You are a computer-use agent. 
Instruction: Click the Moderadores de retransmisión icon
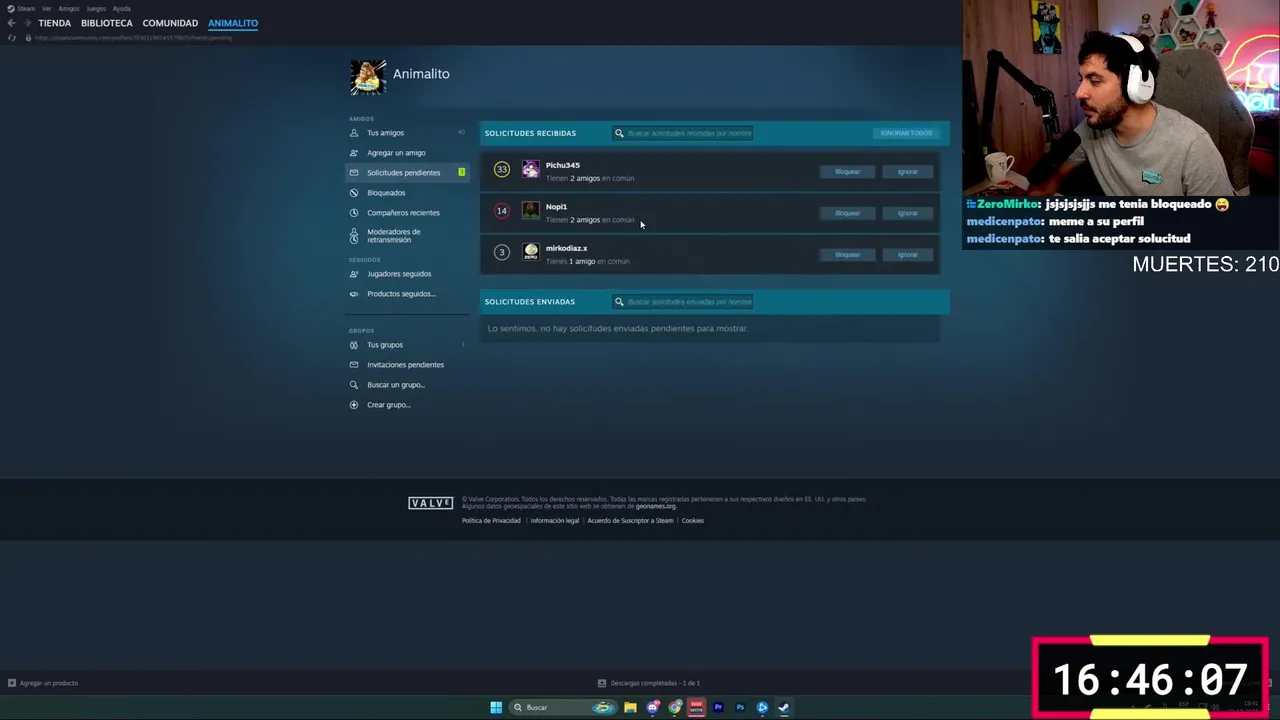[354, 236]
